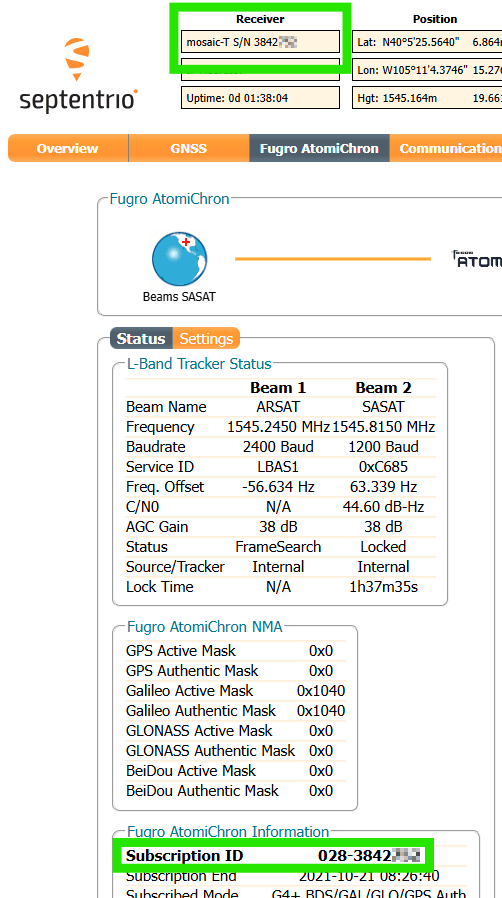The width and height of the screenshot is (502, 898).
Task: Switch to the Settings tab
Action: [206, 338]
